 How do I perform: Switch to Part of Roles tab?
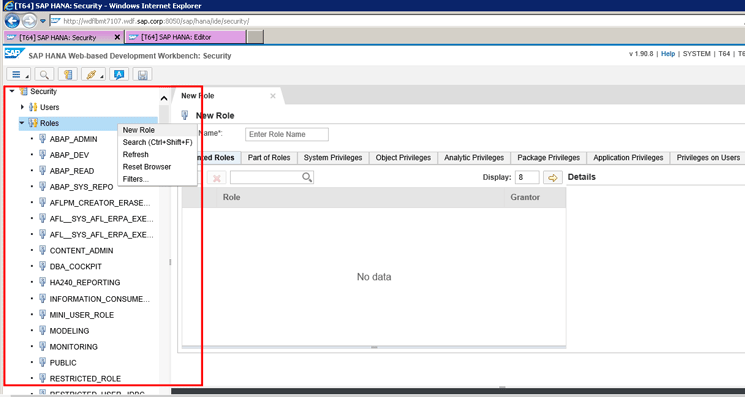pos(269,158)
